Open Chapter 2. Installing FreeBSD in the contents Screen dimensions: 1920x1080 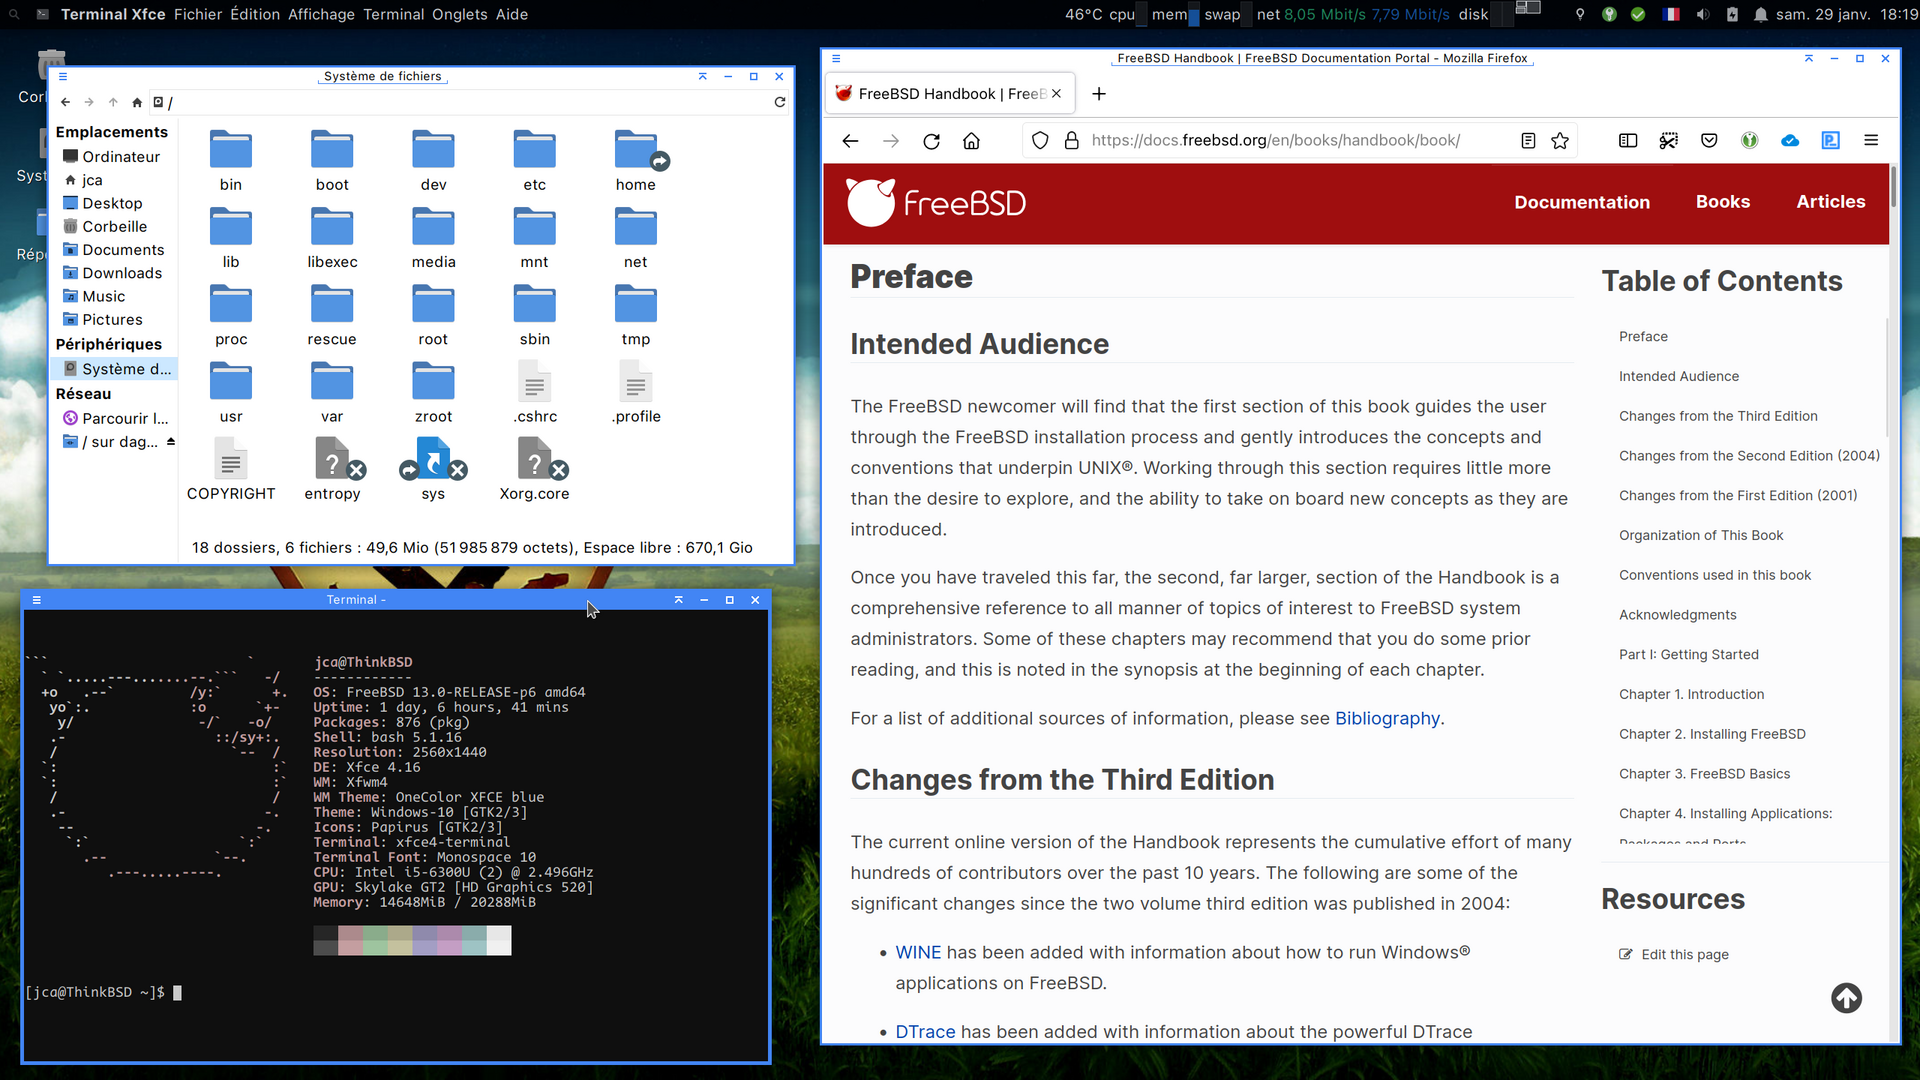pyautogui.click(x=1712, y=734)
